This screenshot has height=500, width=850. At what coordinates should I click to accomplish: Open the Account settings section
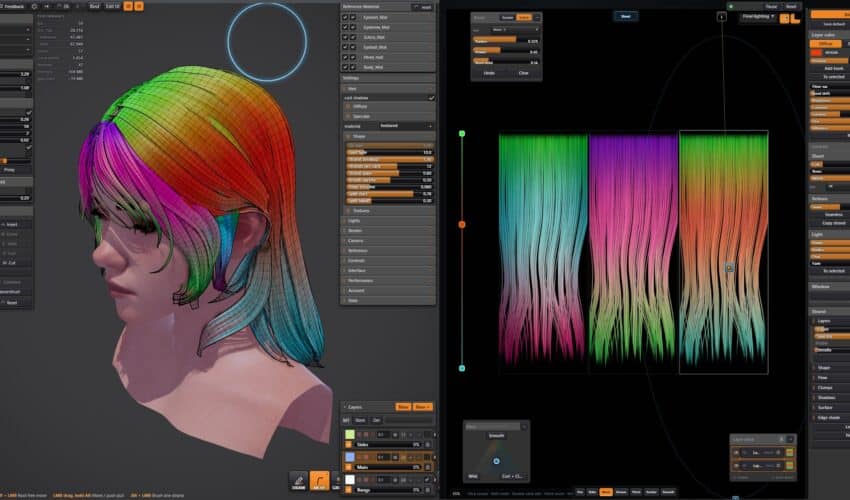[388, 291]
